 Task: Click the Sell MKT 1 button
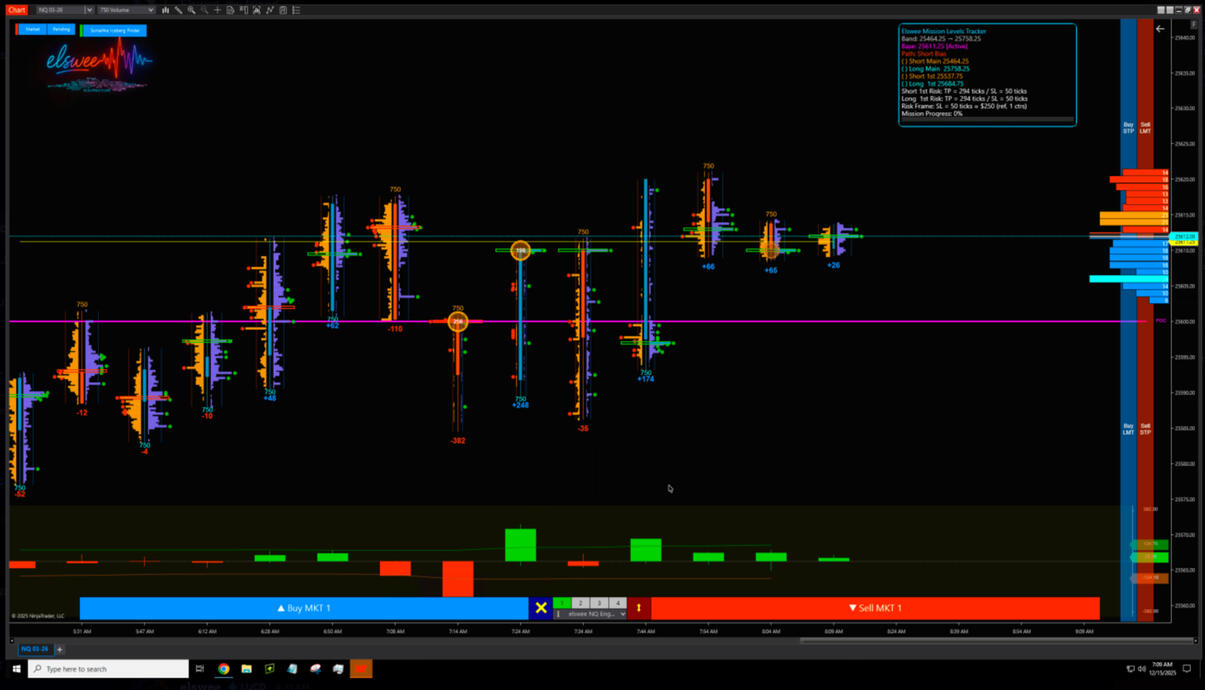(874, 608)
